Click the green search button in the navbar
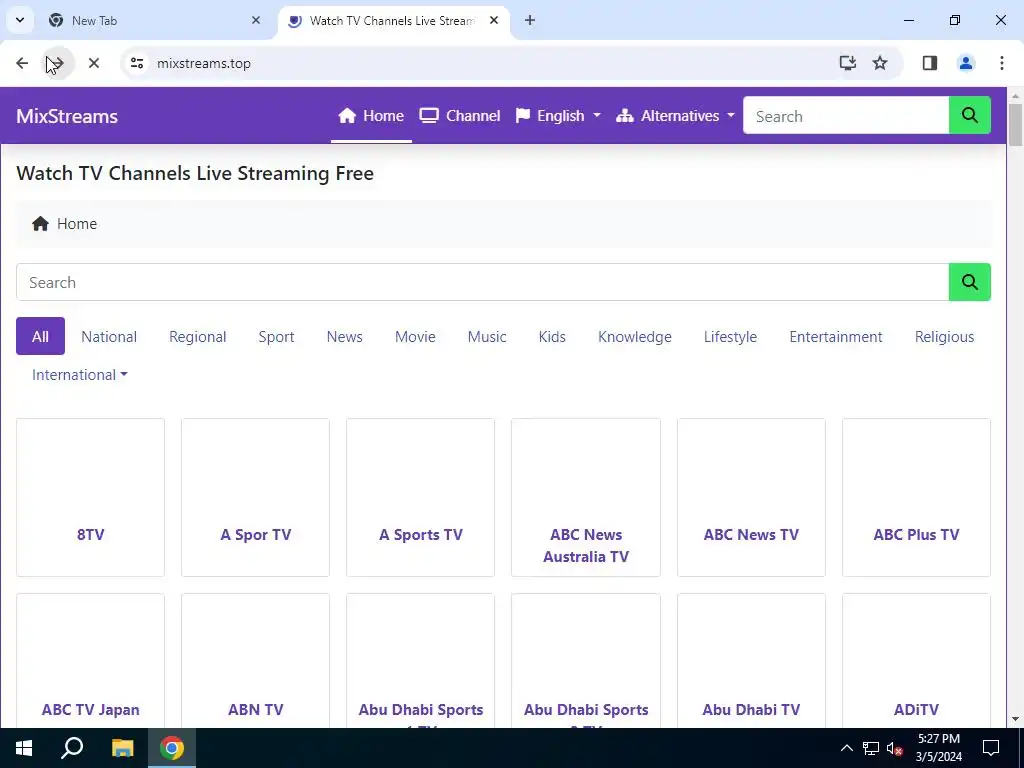The height and width of the screenshot is (768, 1024). coord(970,116)
